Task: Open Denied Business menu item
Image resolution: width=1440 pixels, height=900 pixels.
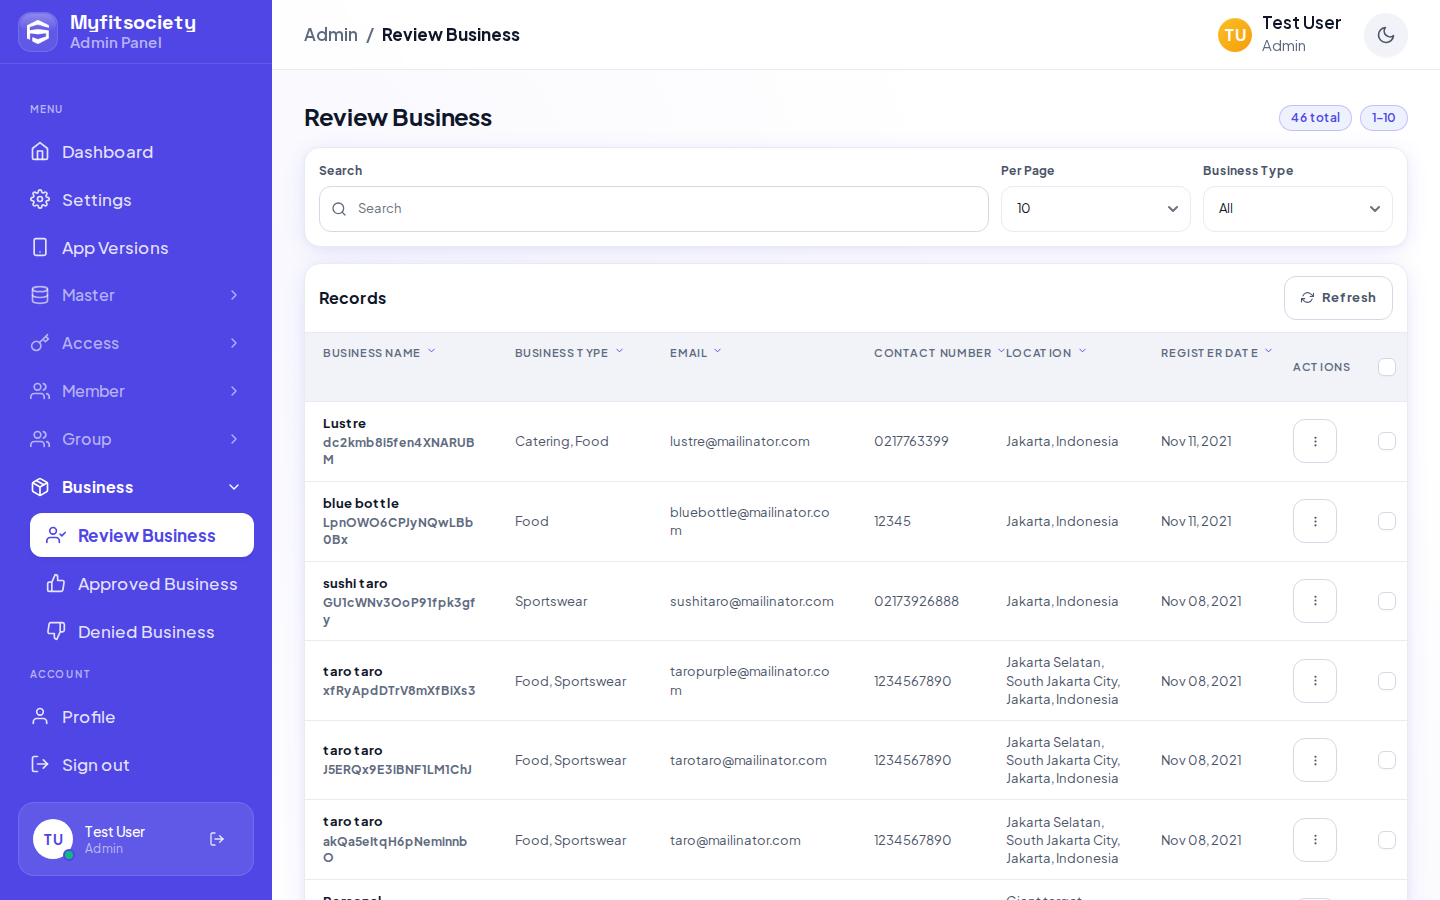Action: 142,632
